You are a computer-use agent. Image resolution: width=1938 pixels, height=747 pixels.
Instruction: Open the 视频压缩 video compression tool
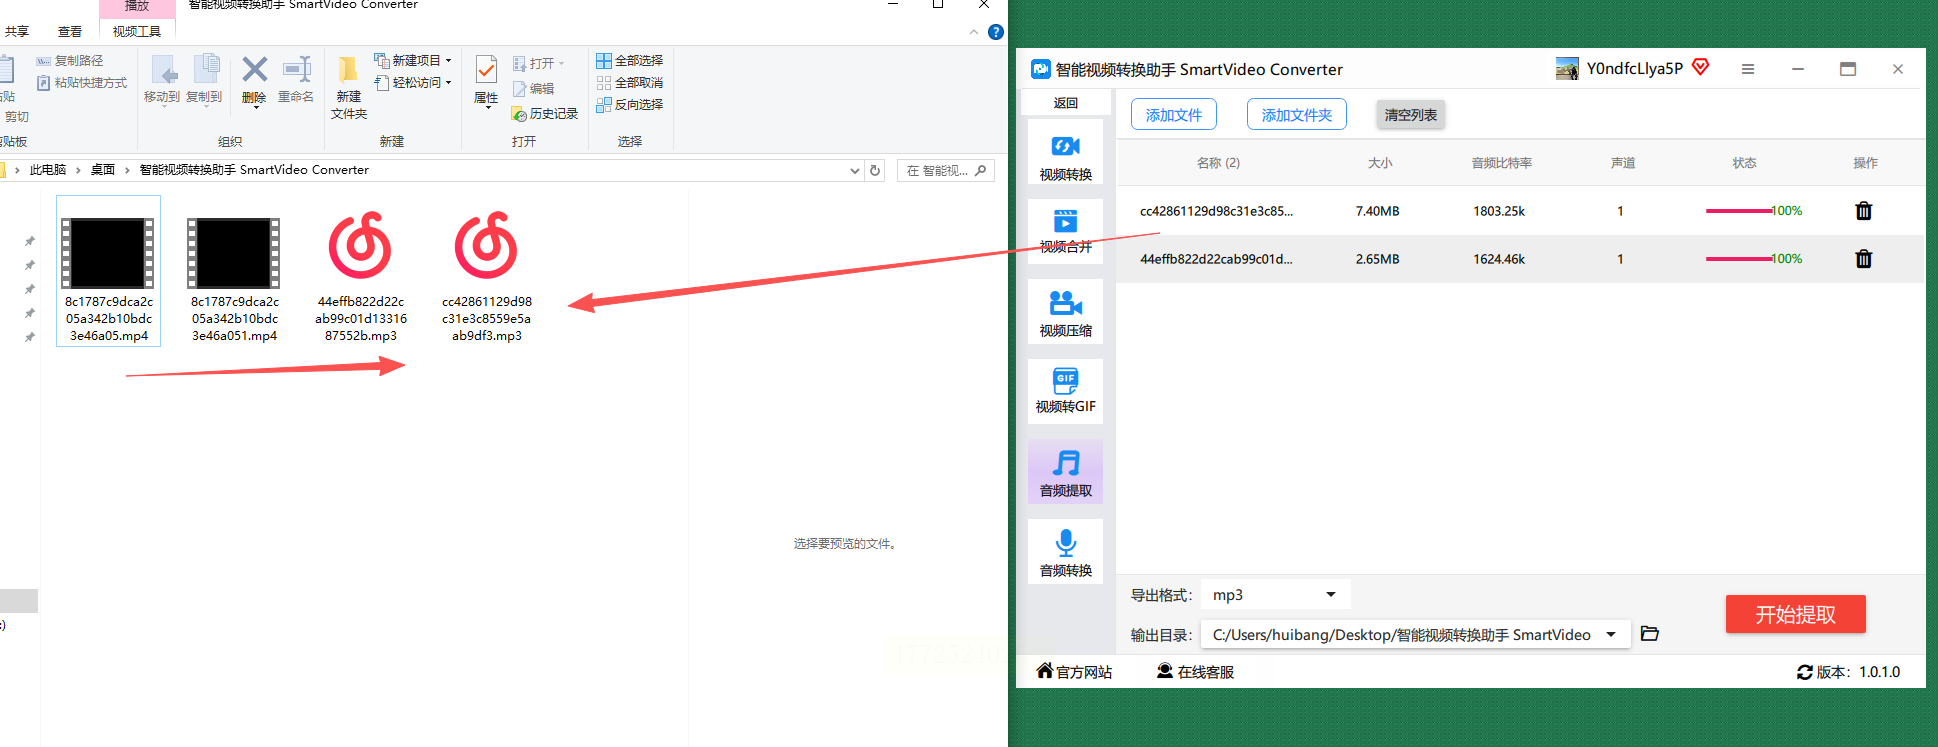tap(1065, 312)
